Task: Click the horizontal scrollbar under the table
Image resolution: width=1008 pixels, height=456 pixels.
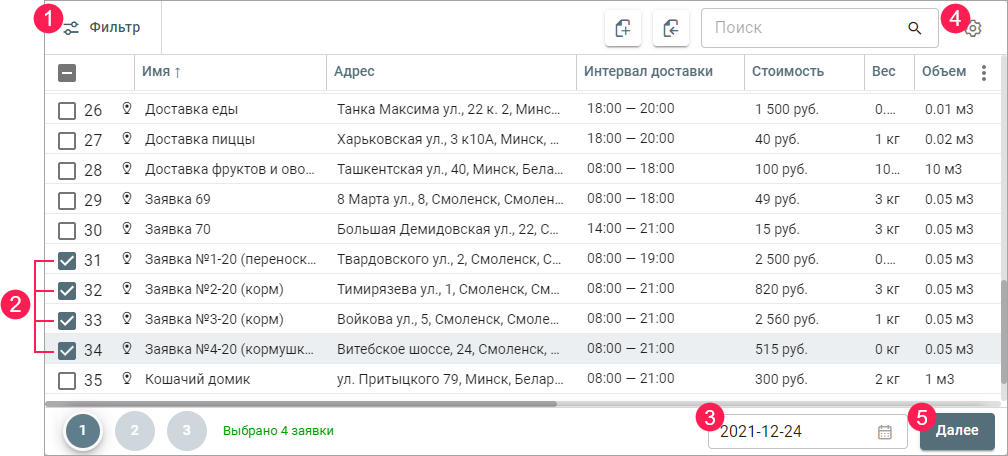Action: 300,404
